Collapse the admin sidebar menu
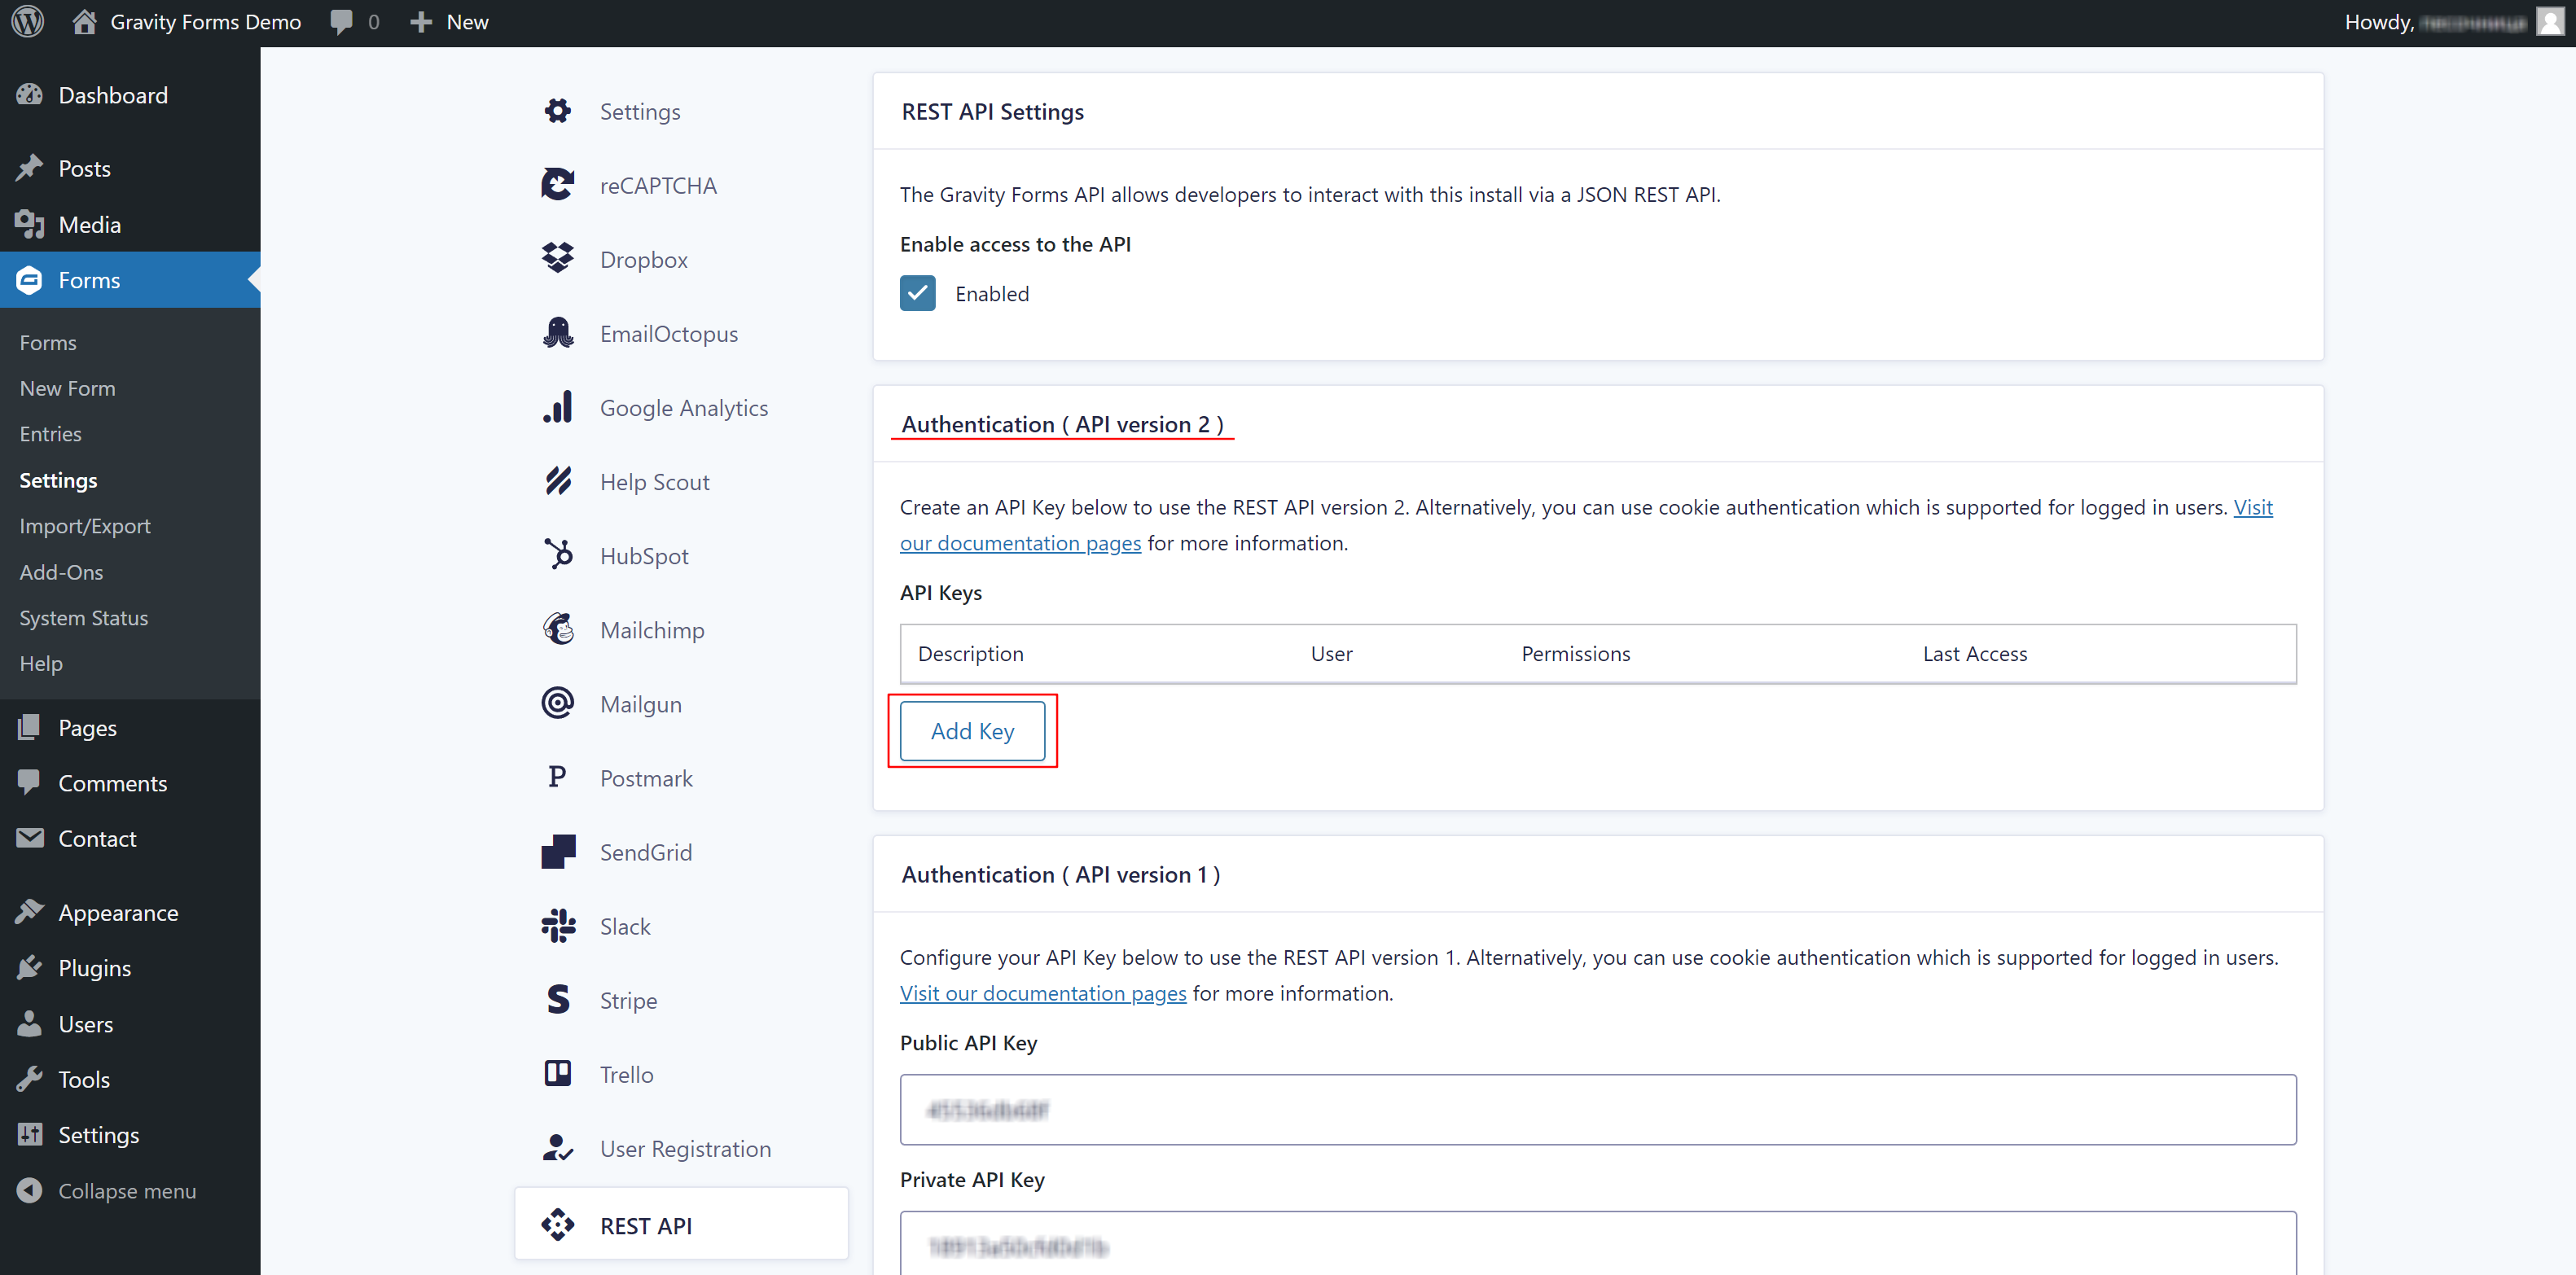The image size is (2576, 1275). [x=107, y=1190]
